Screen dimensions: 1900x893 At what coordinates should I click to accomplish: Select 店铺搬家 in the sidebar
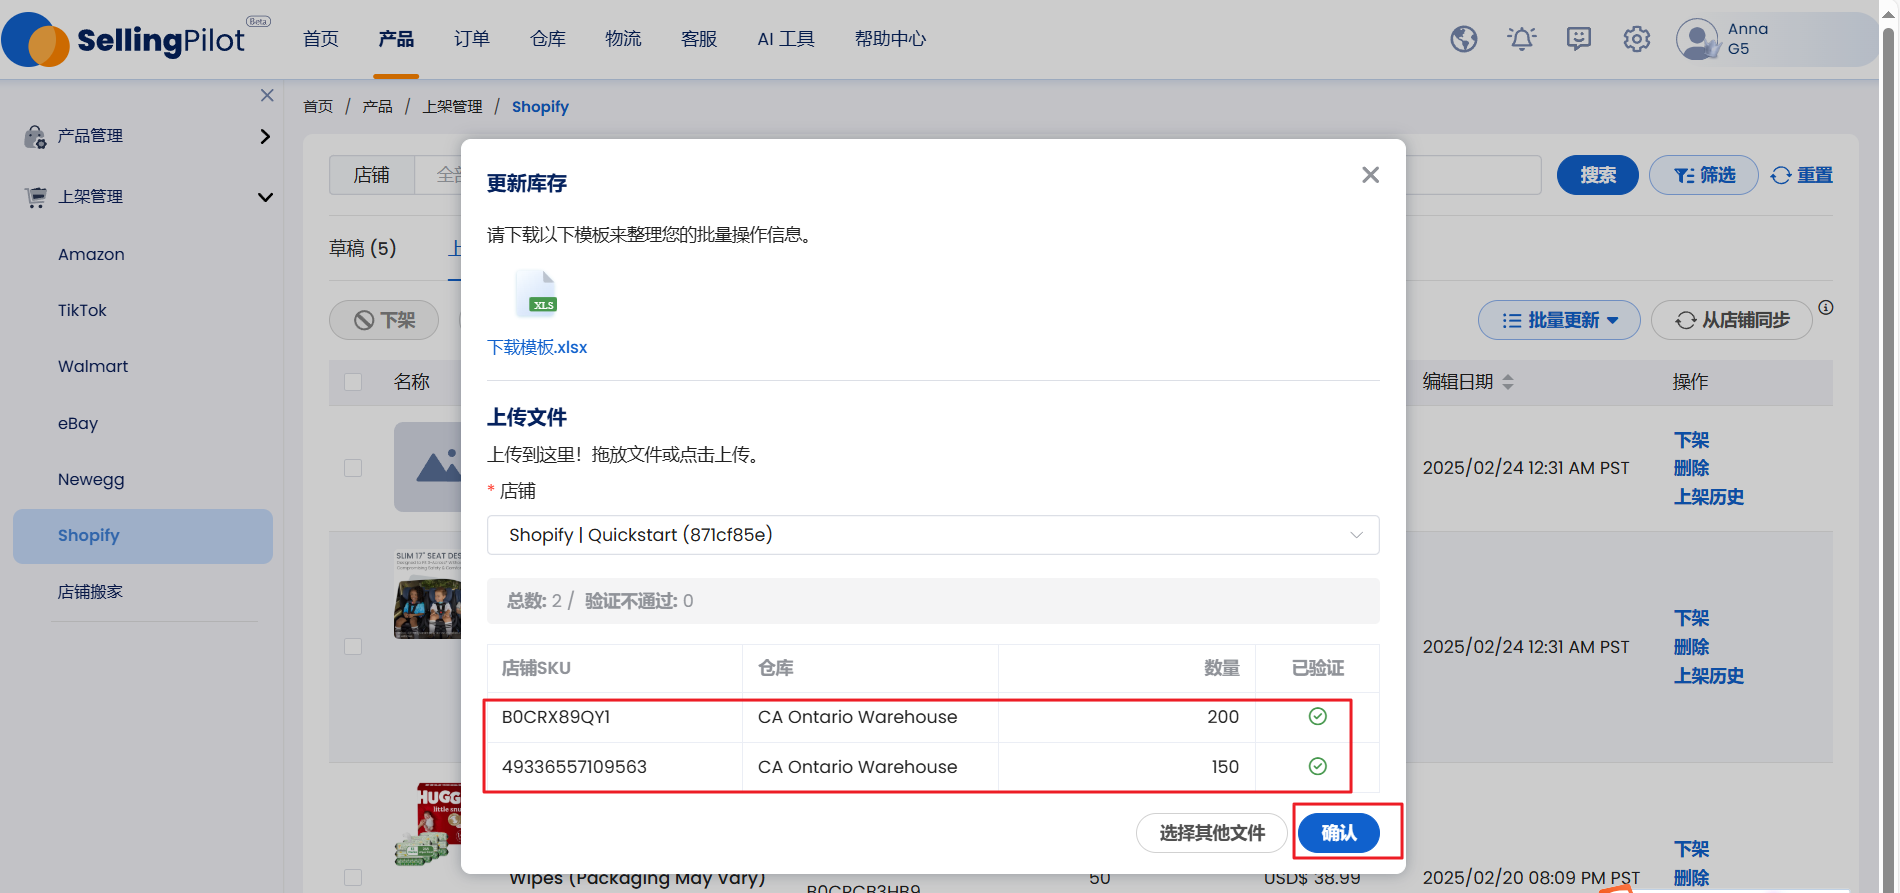pyautogui.click(x=90, y=592)
